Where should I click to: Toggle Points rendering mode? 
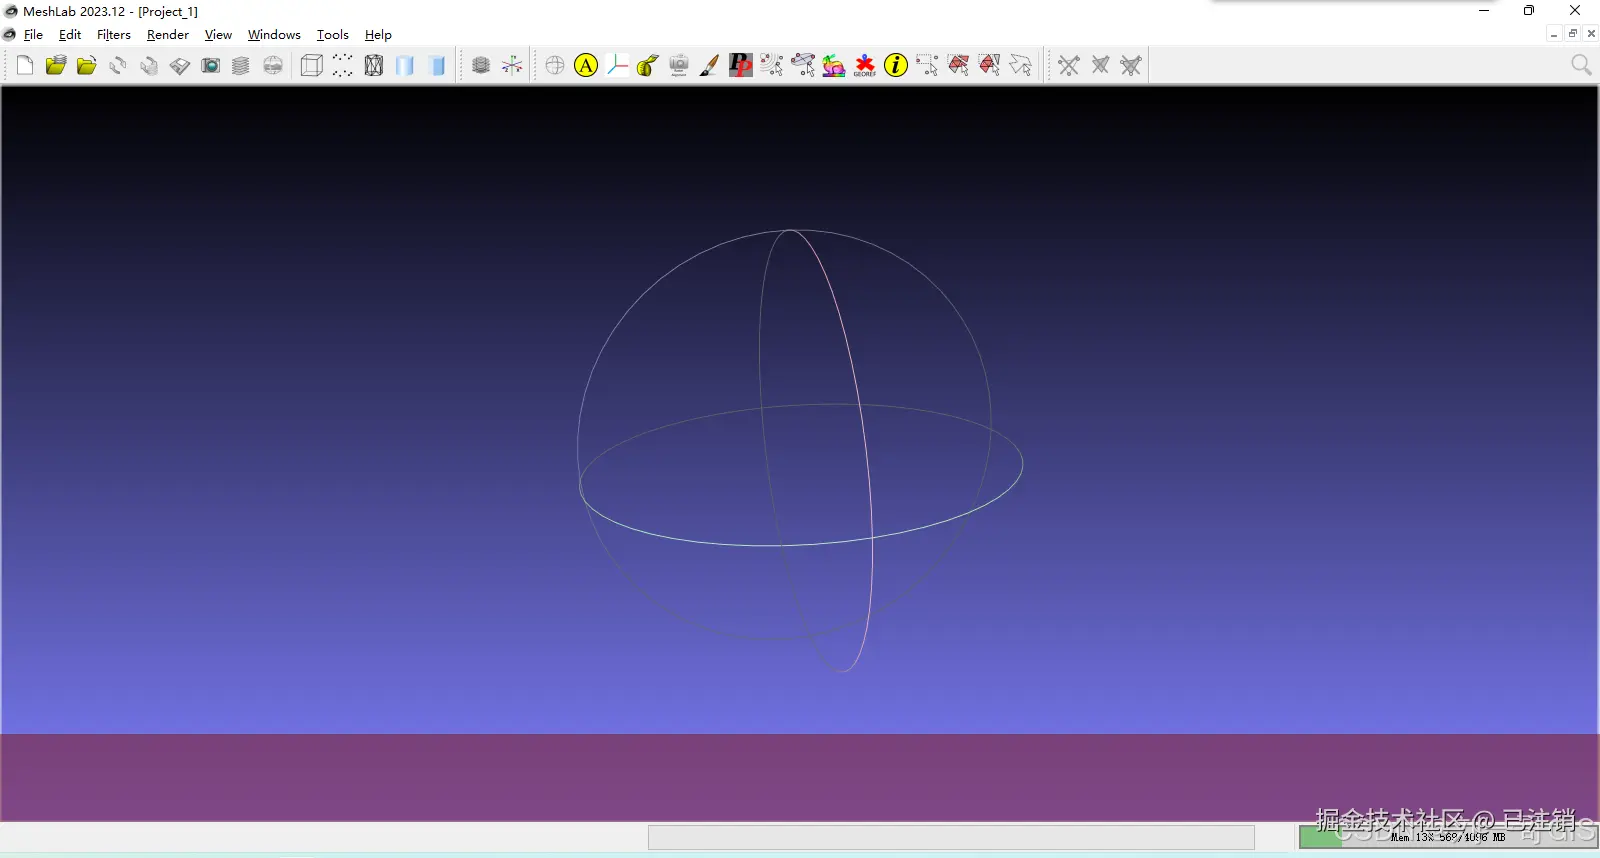342,65
